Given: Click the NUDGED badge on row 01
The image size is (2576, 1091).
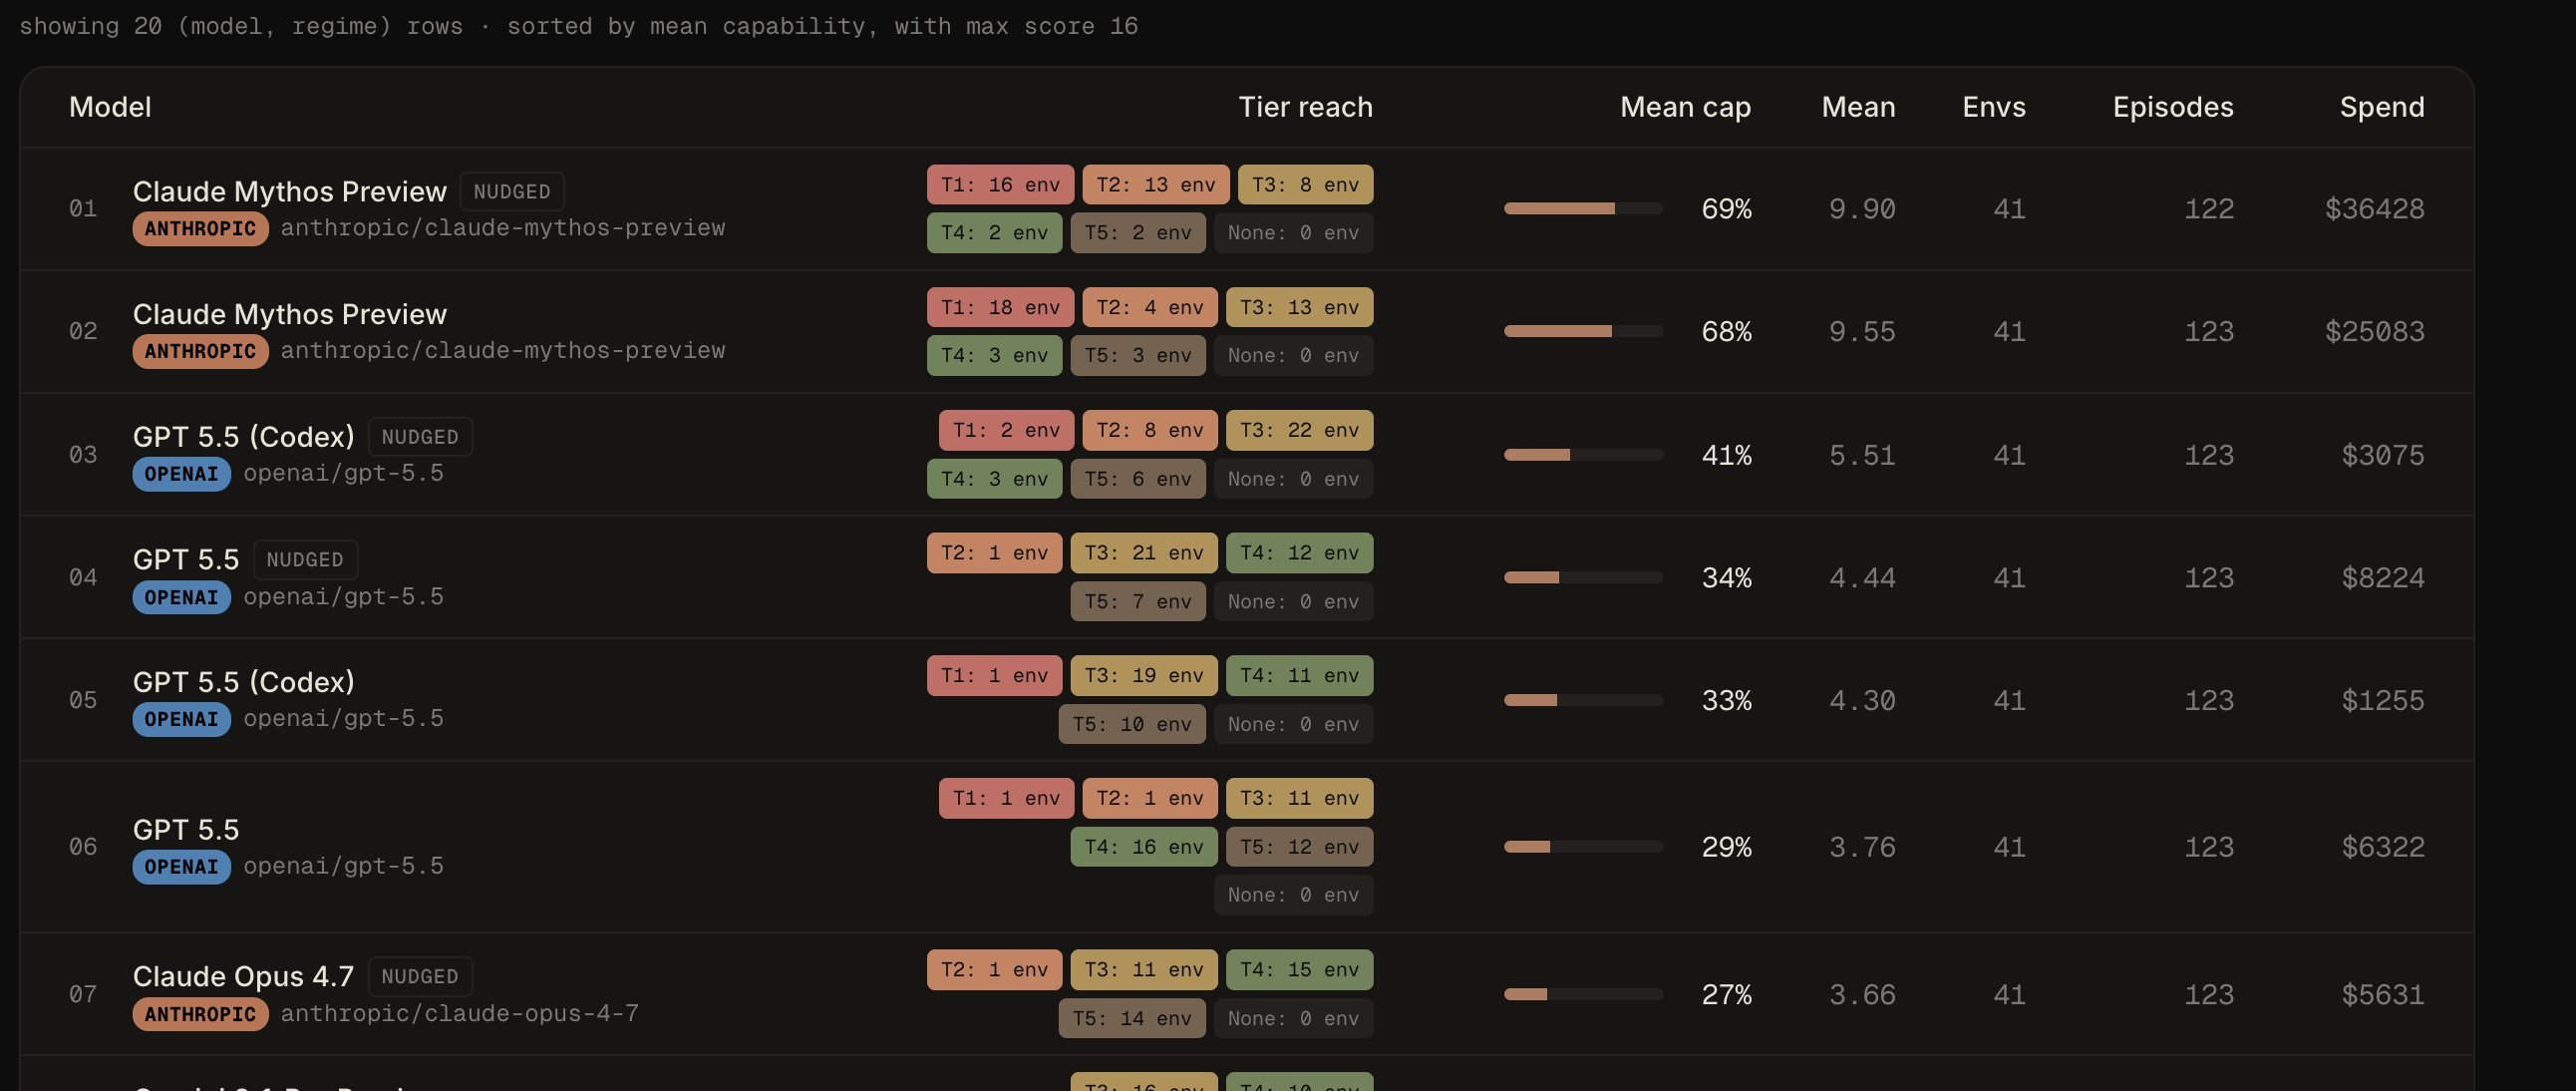Looking at the screenshot, I should pos(512,191).
